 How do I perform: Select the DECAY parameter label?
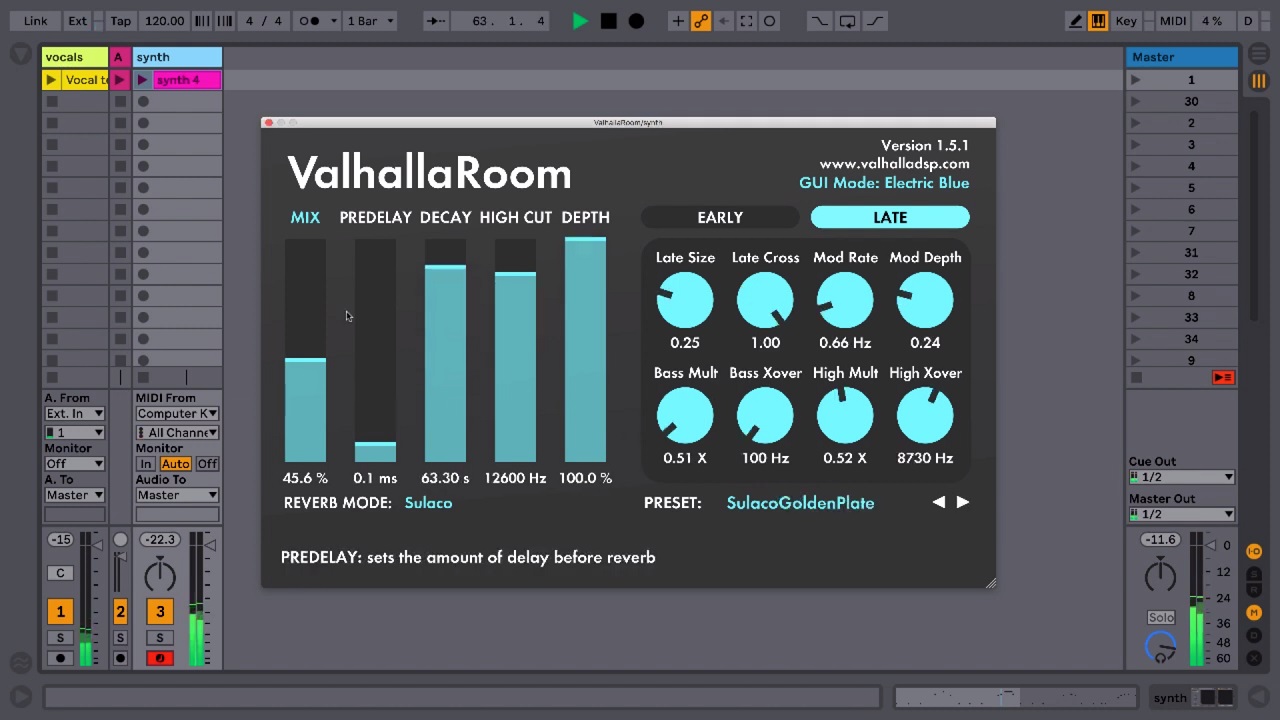coord(445,217)
